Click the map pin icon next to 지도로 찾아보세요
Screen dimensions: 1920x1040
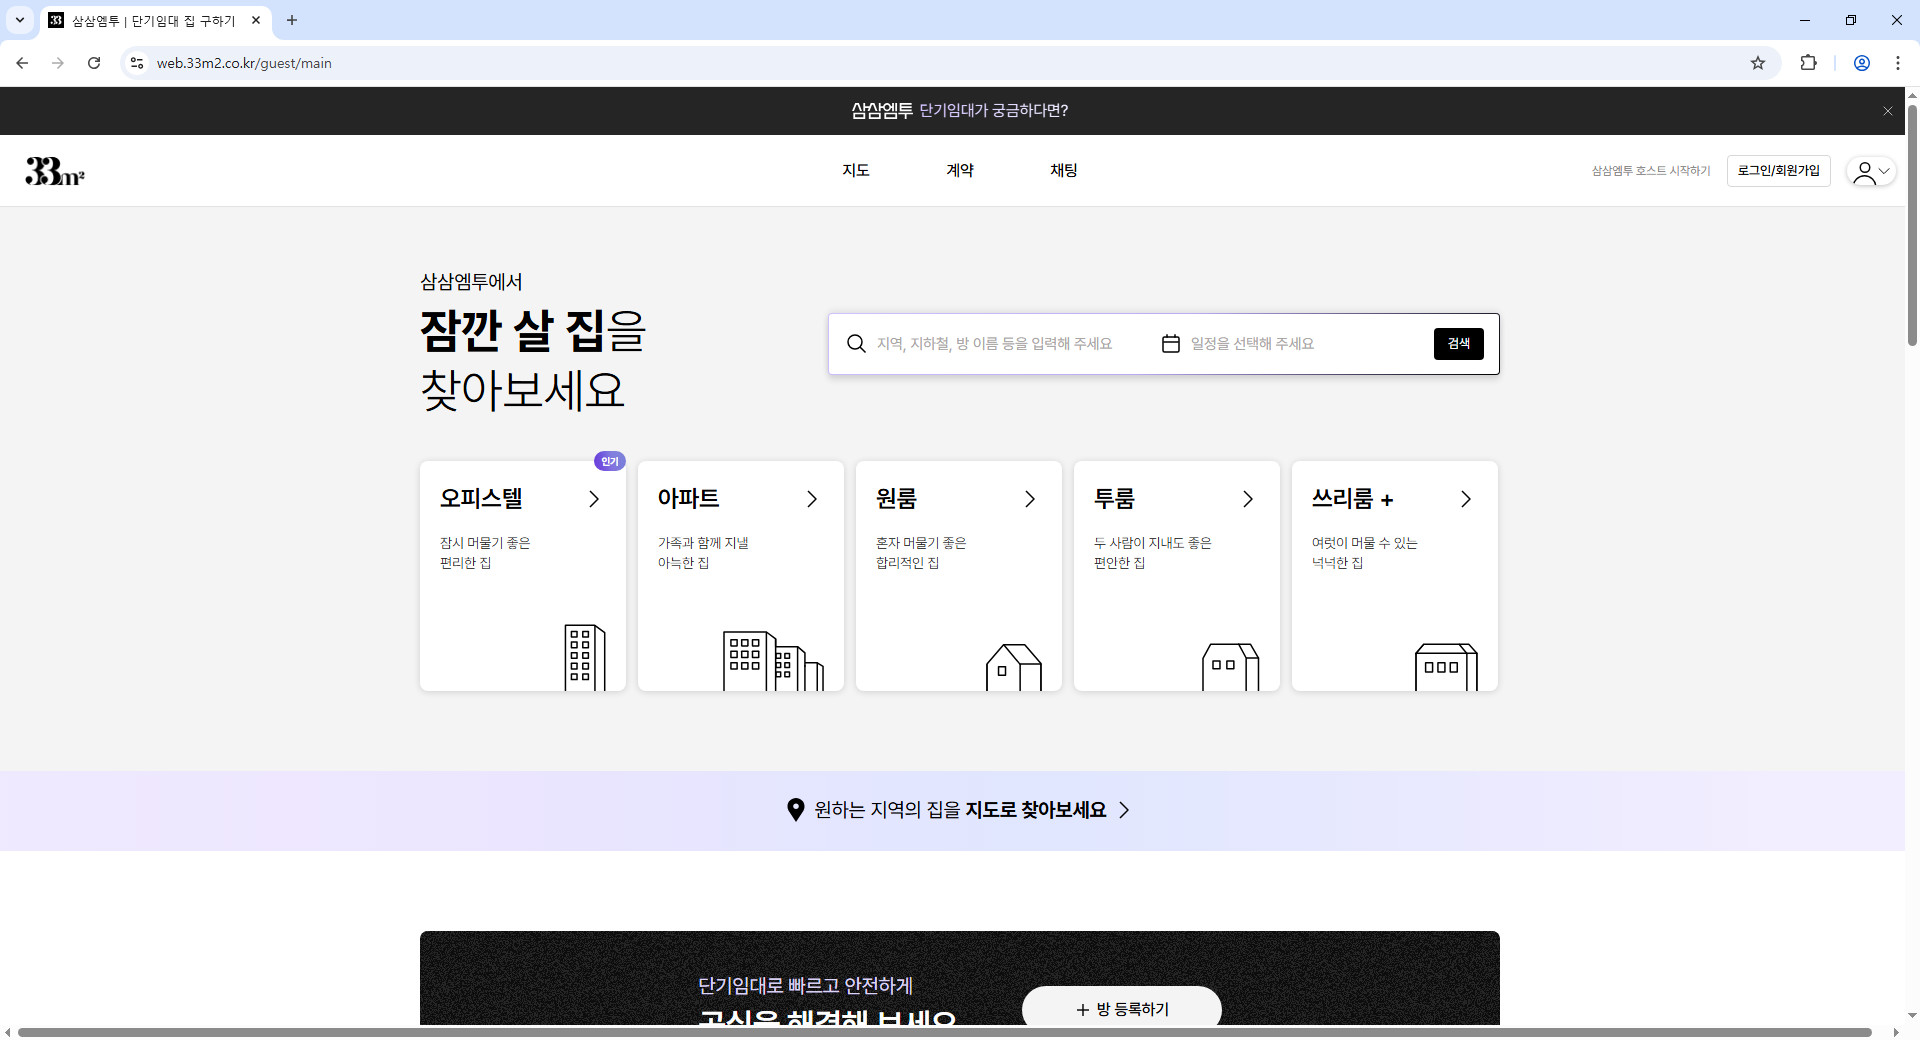point(795,810)
